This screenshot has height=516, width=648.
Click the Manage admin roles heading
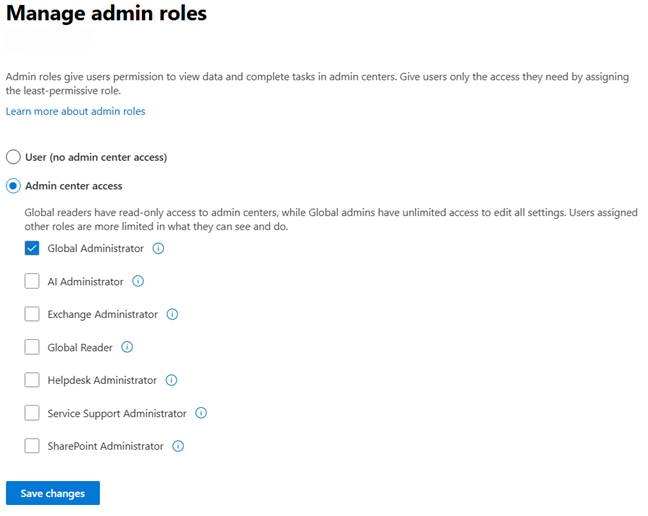tap(106, 13)
